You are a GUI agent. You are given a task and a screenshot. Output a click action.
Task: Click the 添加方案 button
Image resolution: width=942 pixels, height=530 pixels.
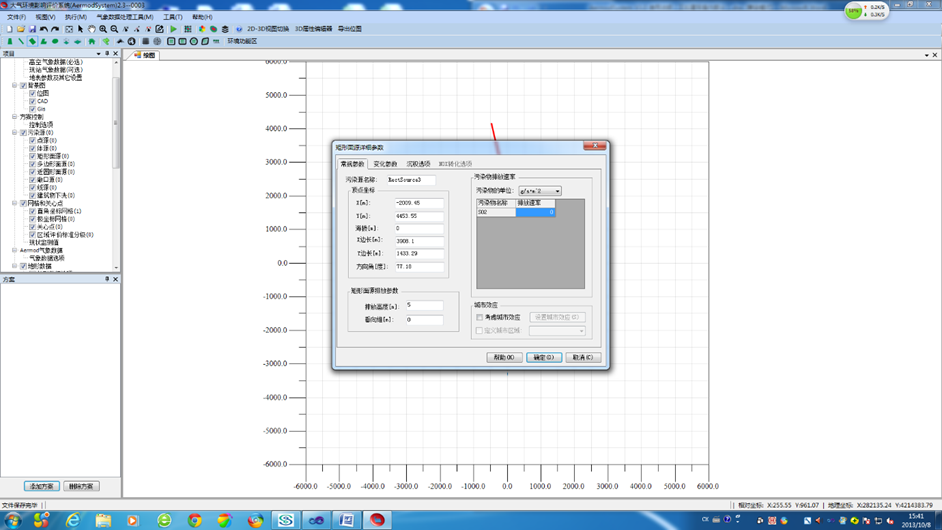[x=41, y=486]
